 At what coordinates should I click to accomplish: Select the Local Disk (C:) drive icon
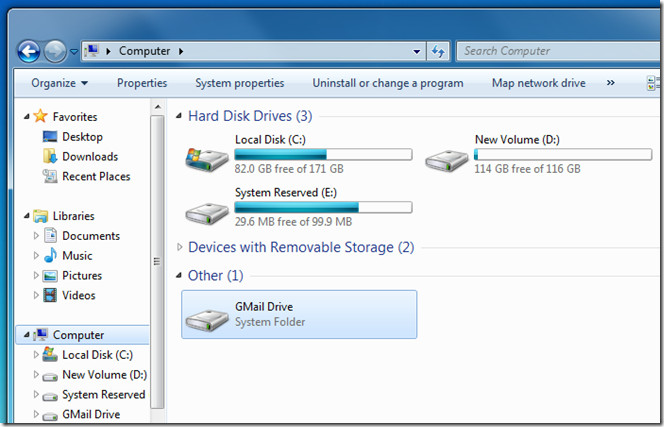[x=207, y=156]
